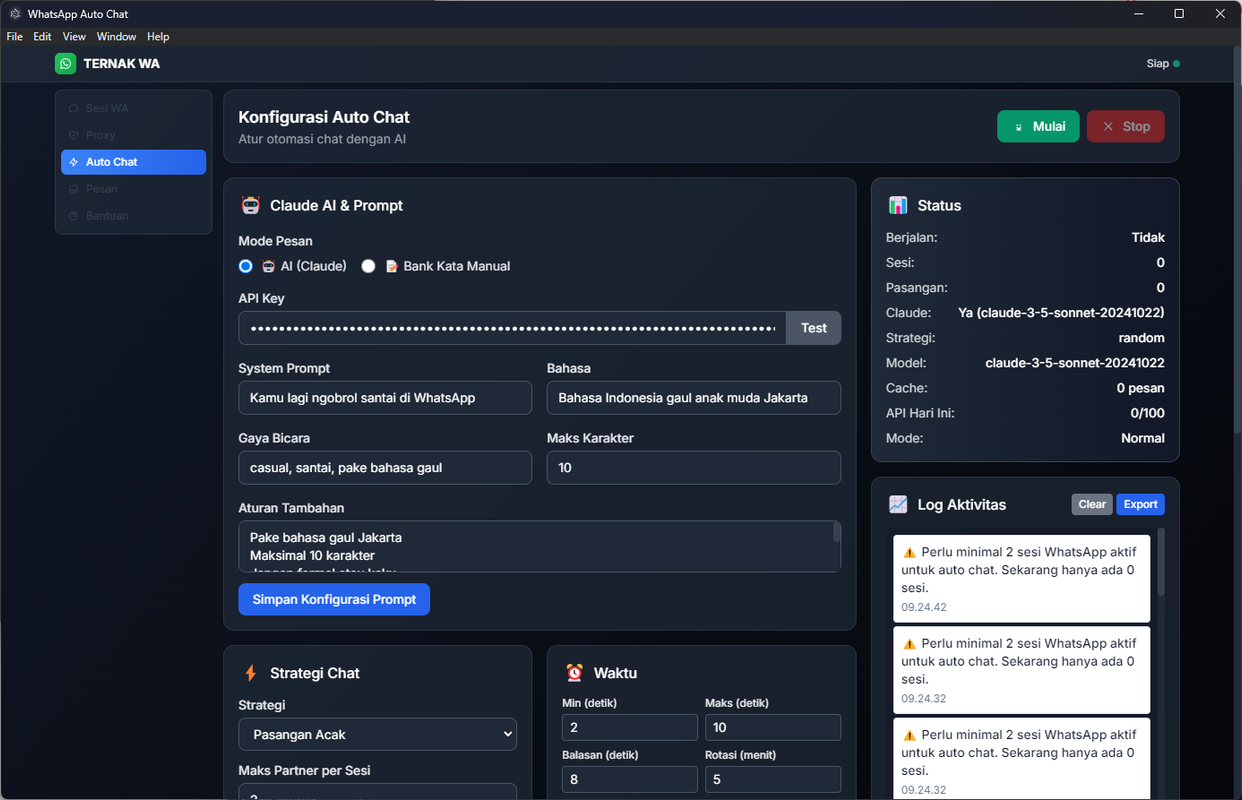Click the TERNAK WA title text

point(121,63)
